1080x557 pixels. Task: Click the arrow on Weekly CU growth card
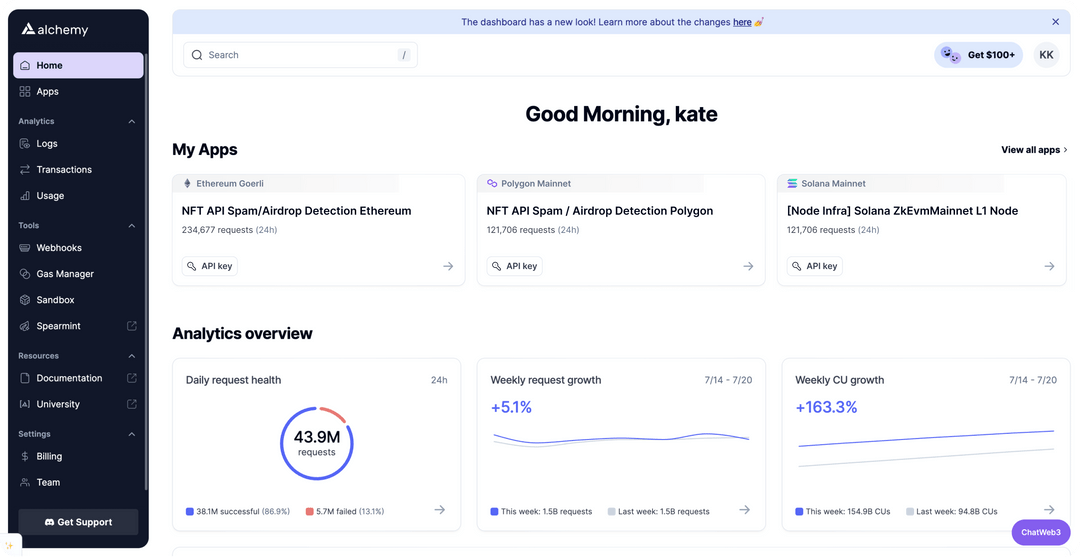pos(1049,509)
